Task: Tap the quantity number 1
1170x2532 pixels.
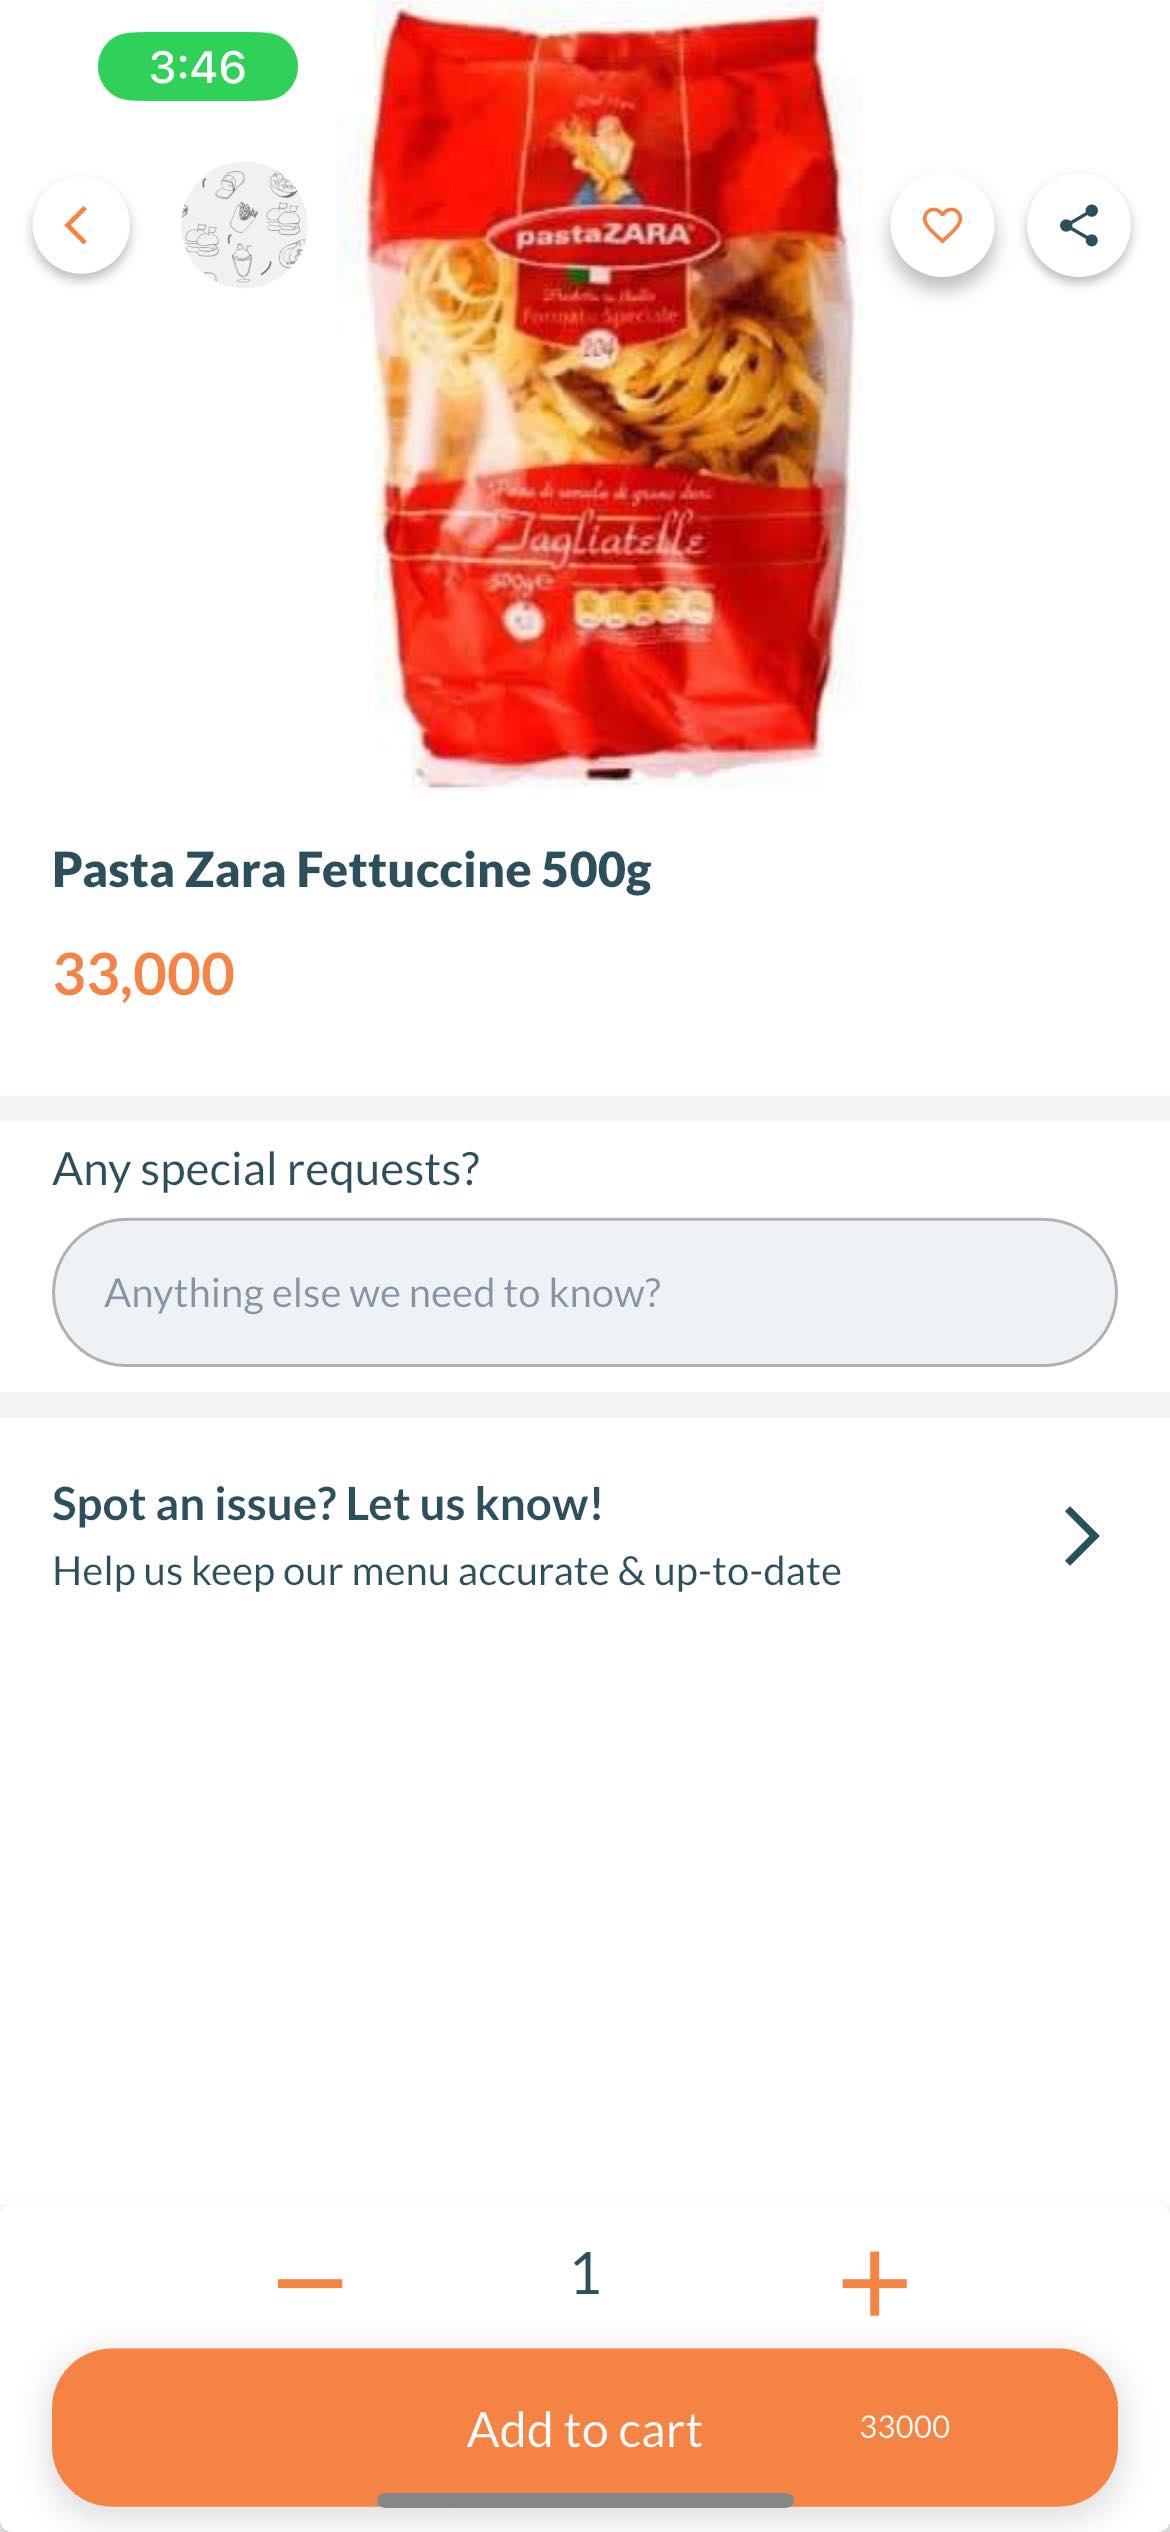Action: [x=586, y=2274]
